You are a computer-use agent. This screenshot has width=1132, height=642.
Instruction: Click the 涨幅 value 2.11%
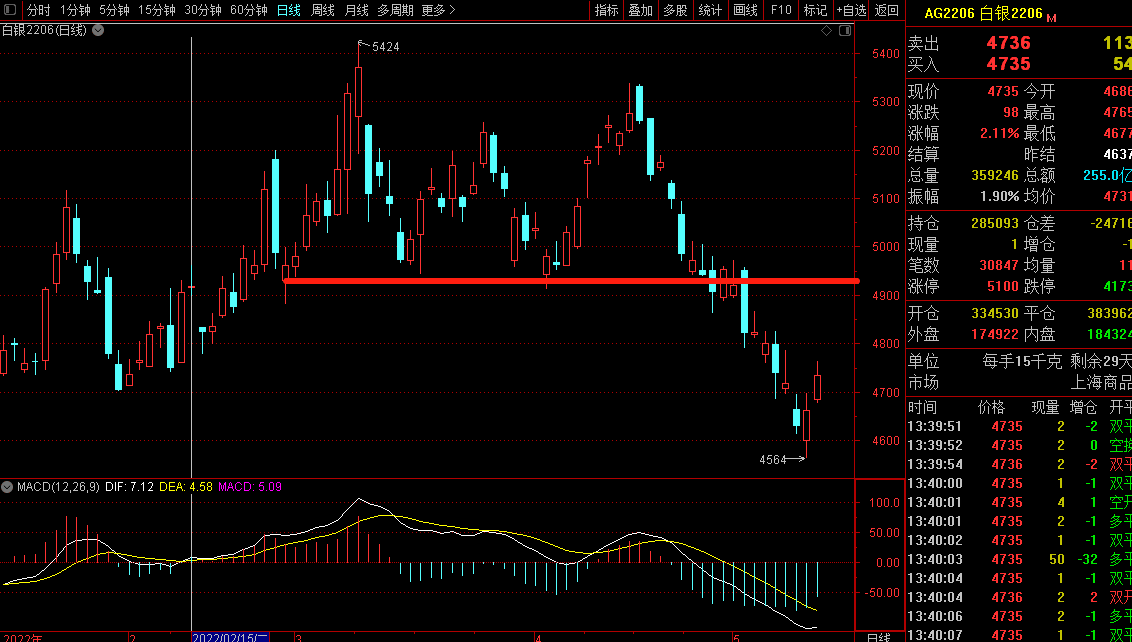999,134
